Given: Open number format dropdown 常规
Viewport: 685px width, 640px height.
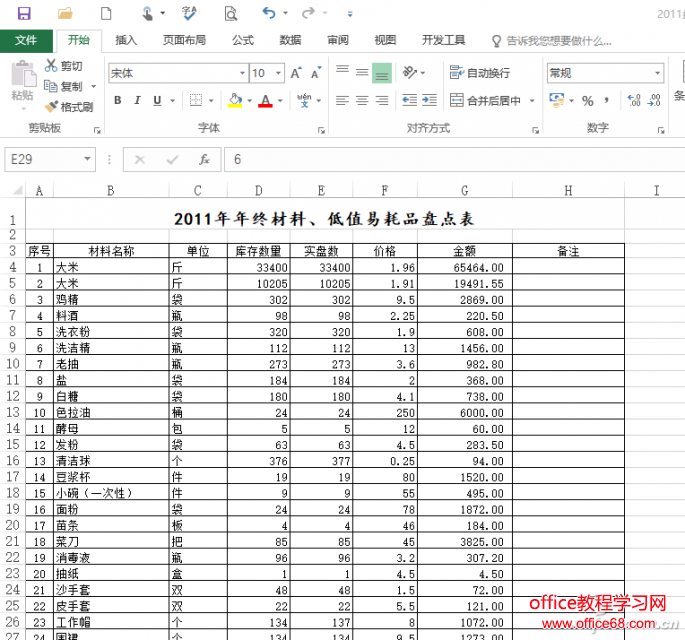Looking at the screenshot, I should tap(657, 73).
